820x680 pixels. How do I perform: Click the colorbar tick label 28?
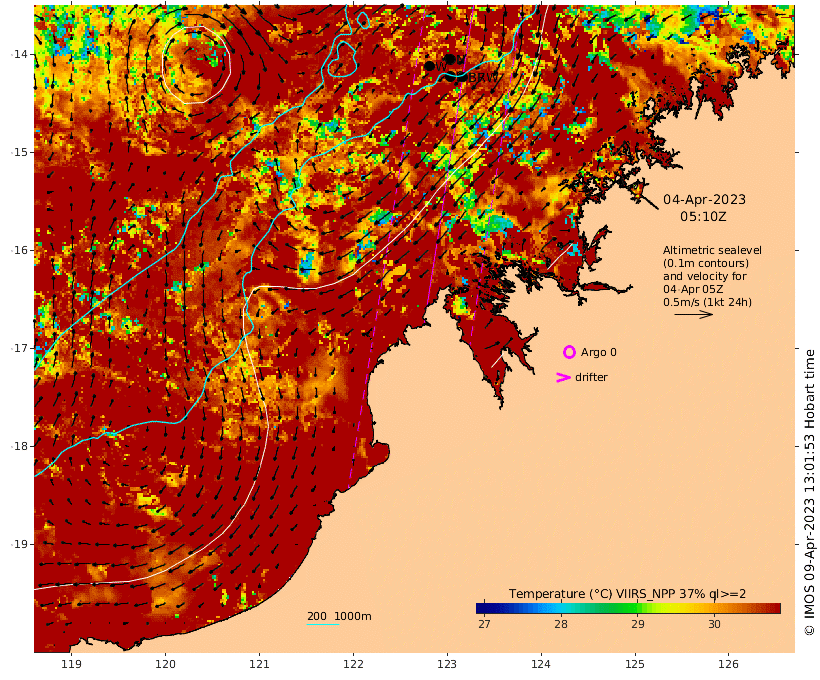pyautogui.click(x=561, y=624)
